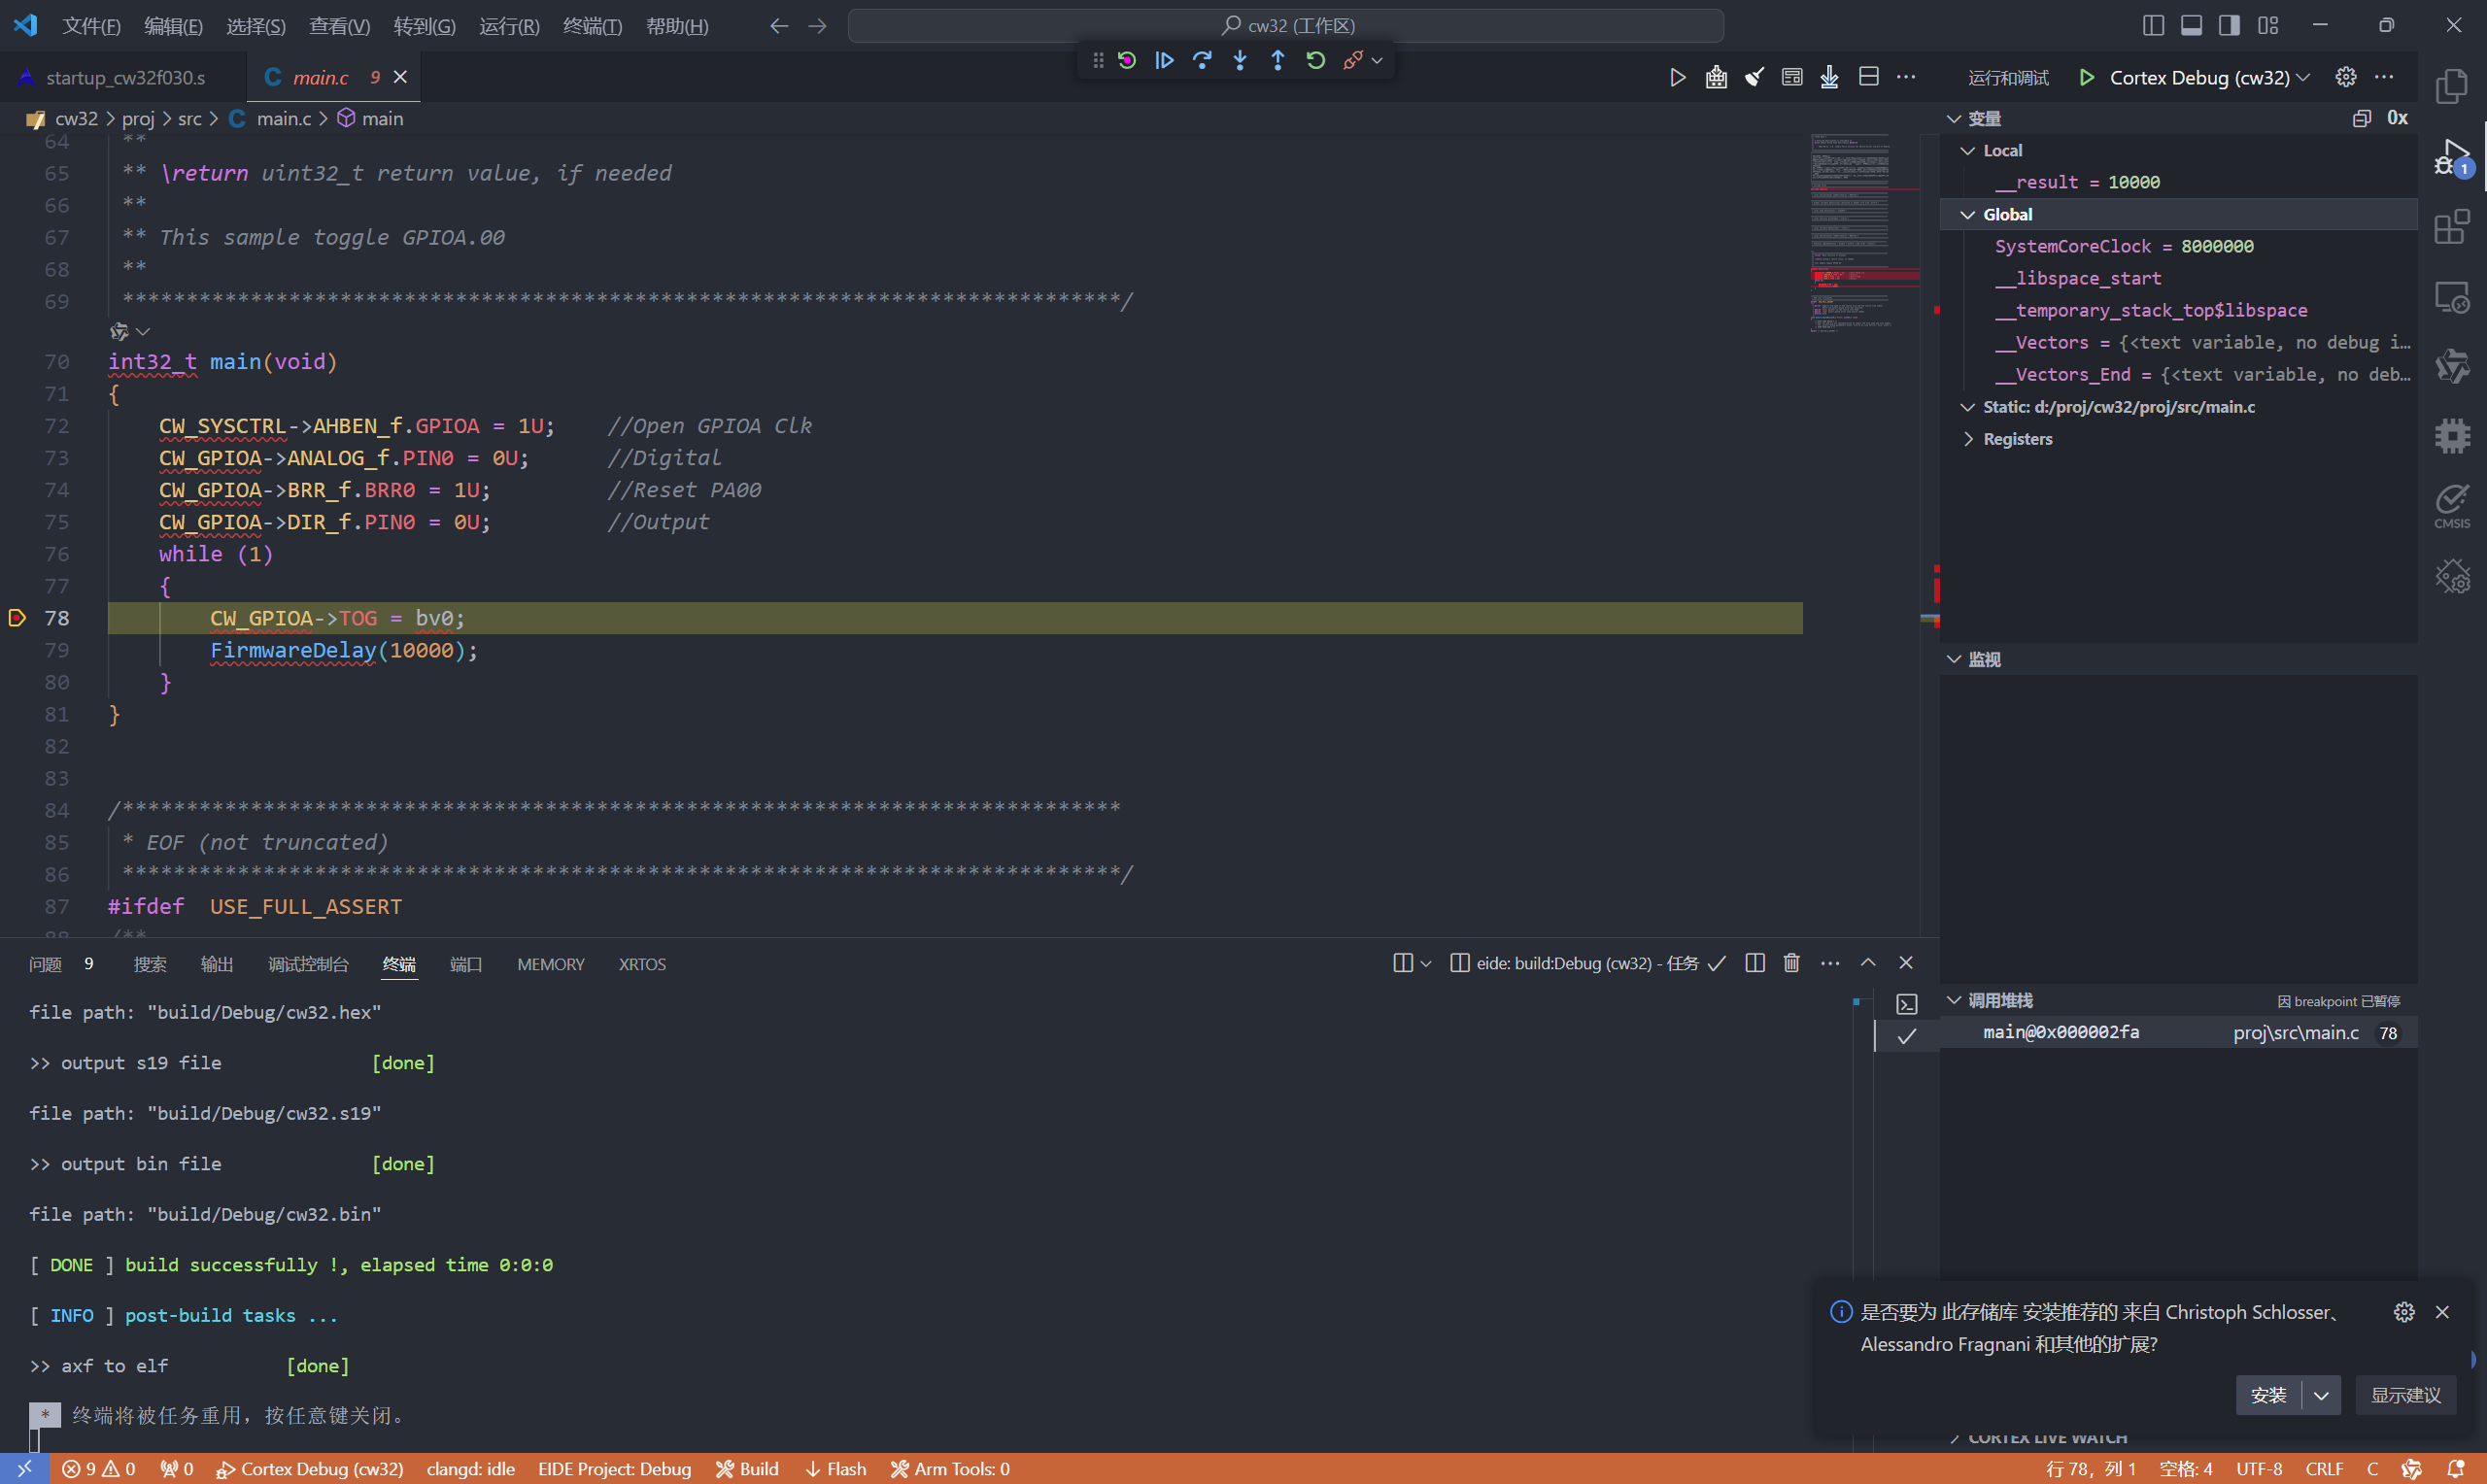Toggle the secondary sidebar layout icon
Image resolution: width=2487 pixels, height=1484 pixels.
[2229, 25]
